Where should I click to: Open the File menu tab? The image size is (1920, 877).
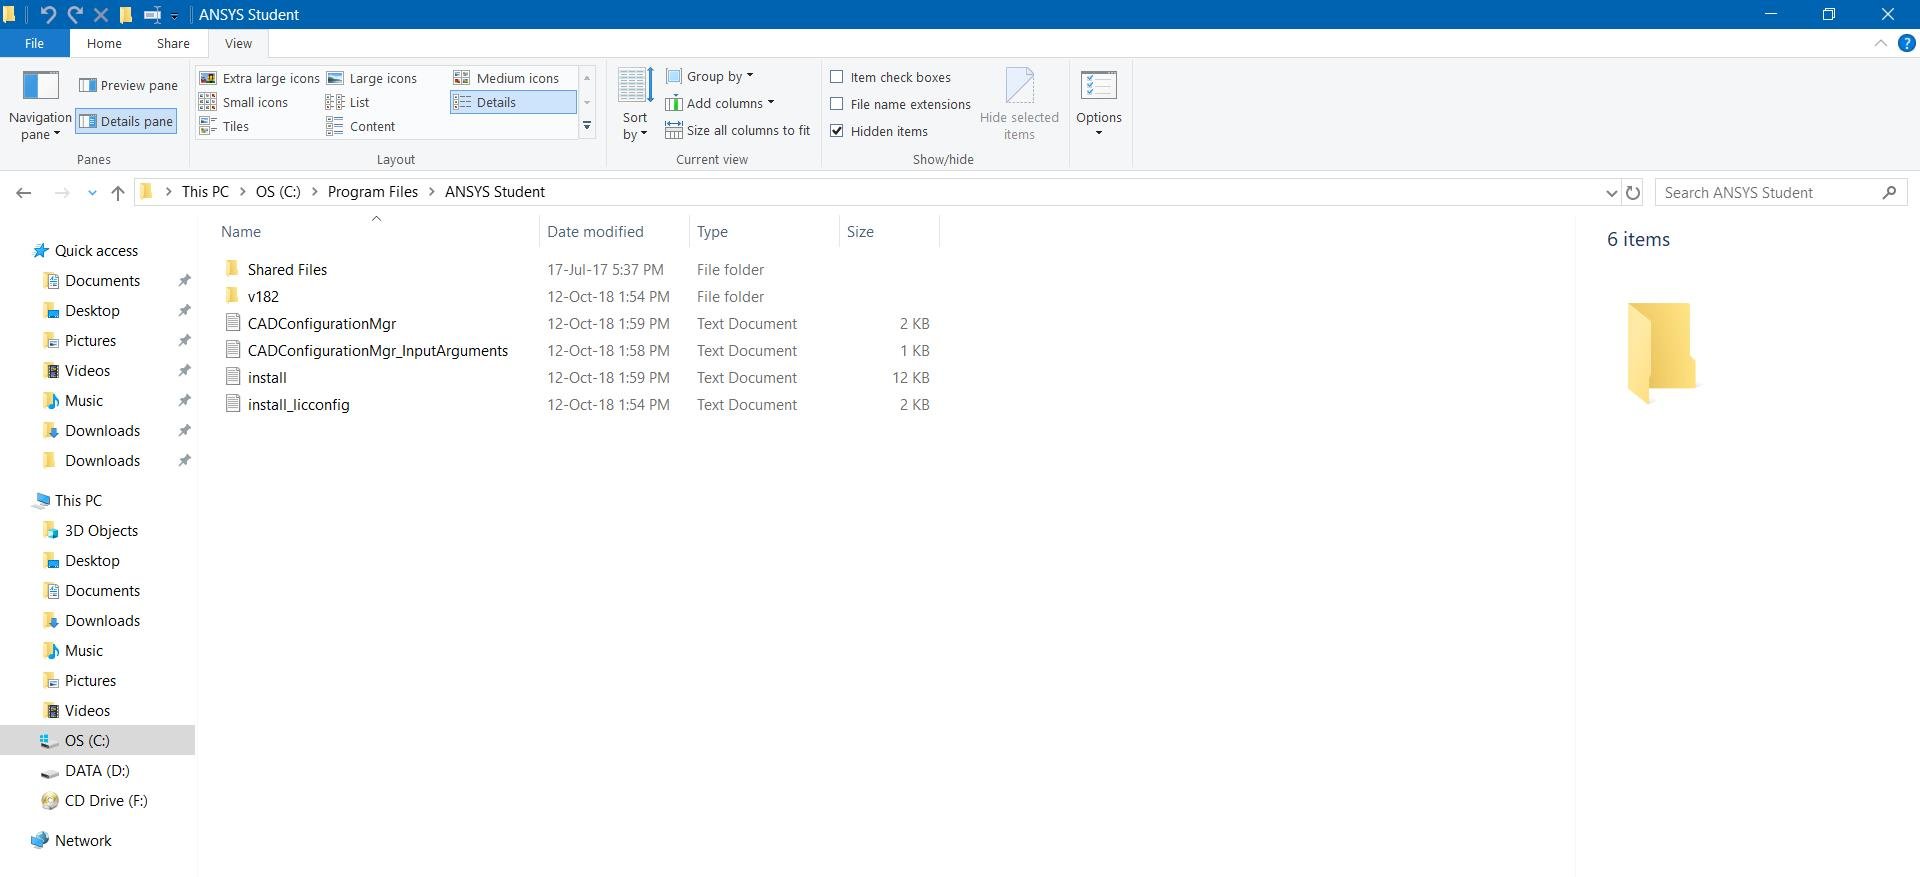[34, 43]
